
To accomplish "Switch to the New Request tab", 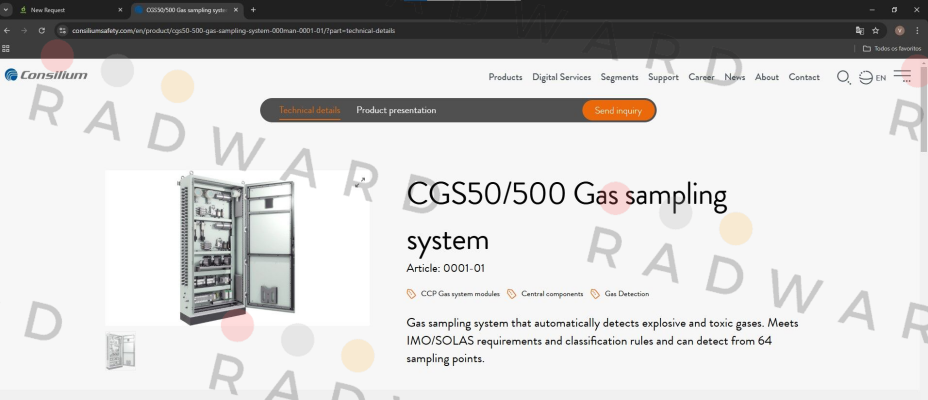I will (x=69, y=10).
